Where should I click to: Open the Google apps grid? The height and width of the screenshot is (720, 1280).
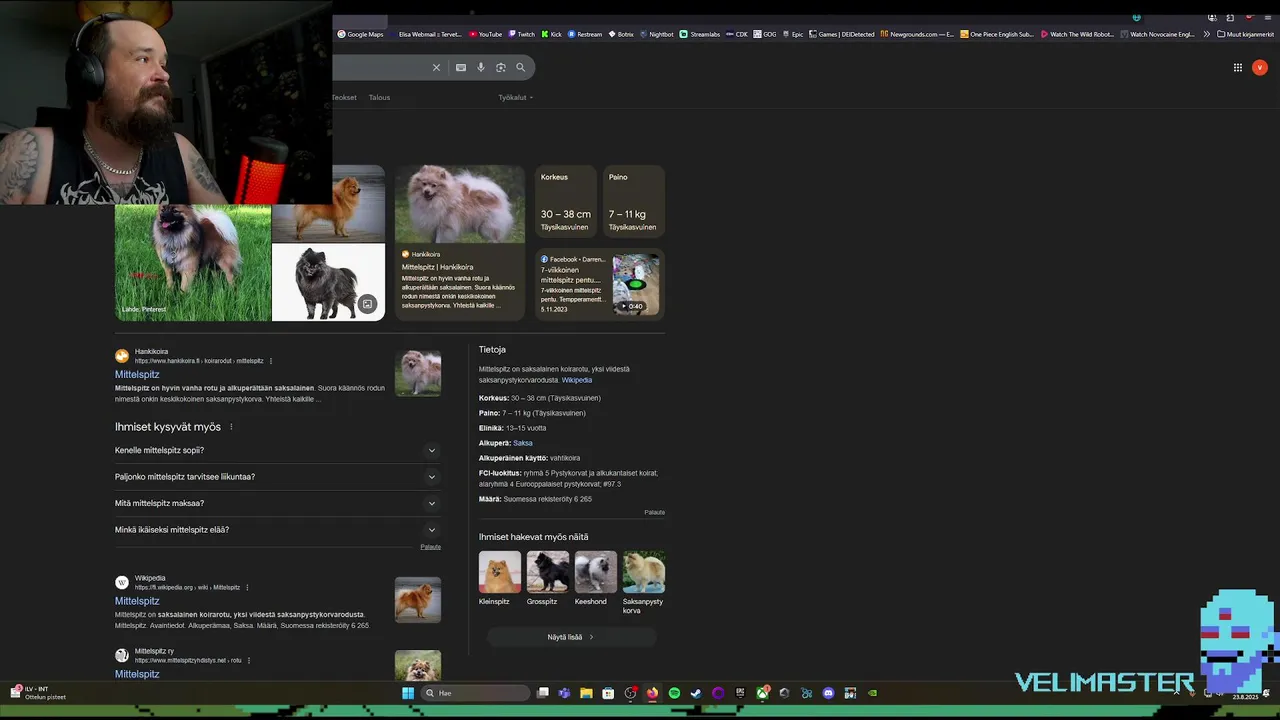[1238, 67]
